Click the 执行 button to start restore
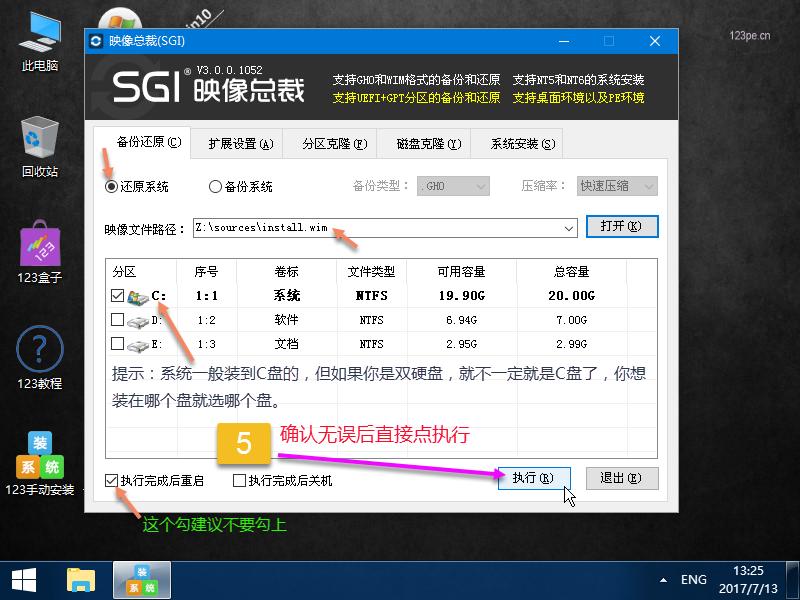Viewport: 800px width, 600px height. [534, 479]
